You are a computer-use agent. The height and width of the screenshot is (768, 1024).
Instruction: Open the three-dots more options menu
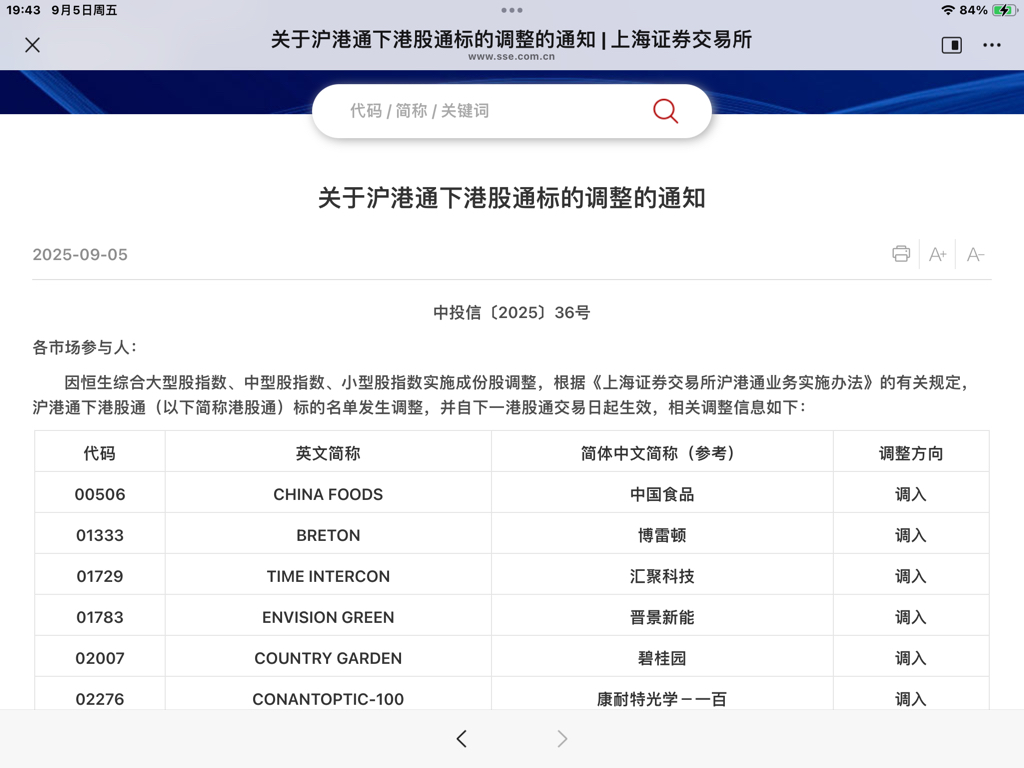[x=991, y=45]
